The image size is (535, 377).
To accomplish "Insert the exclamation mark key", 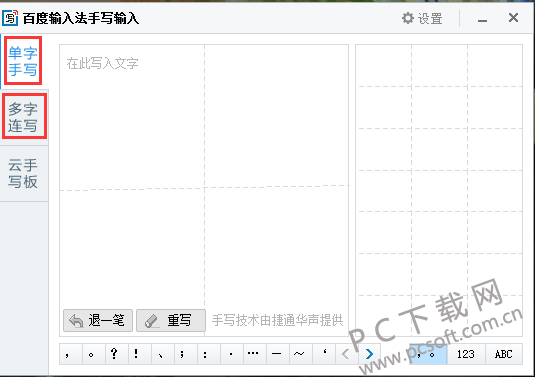I will 140,354.
